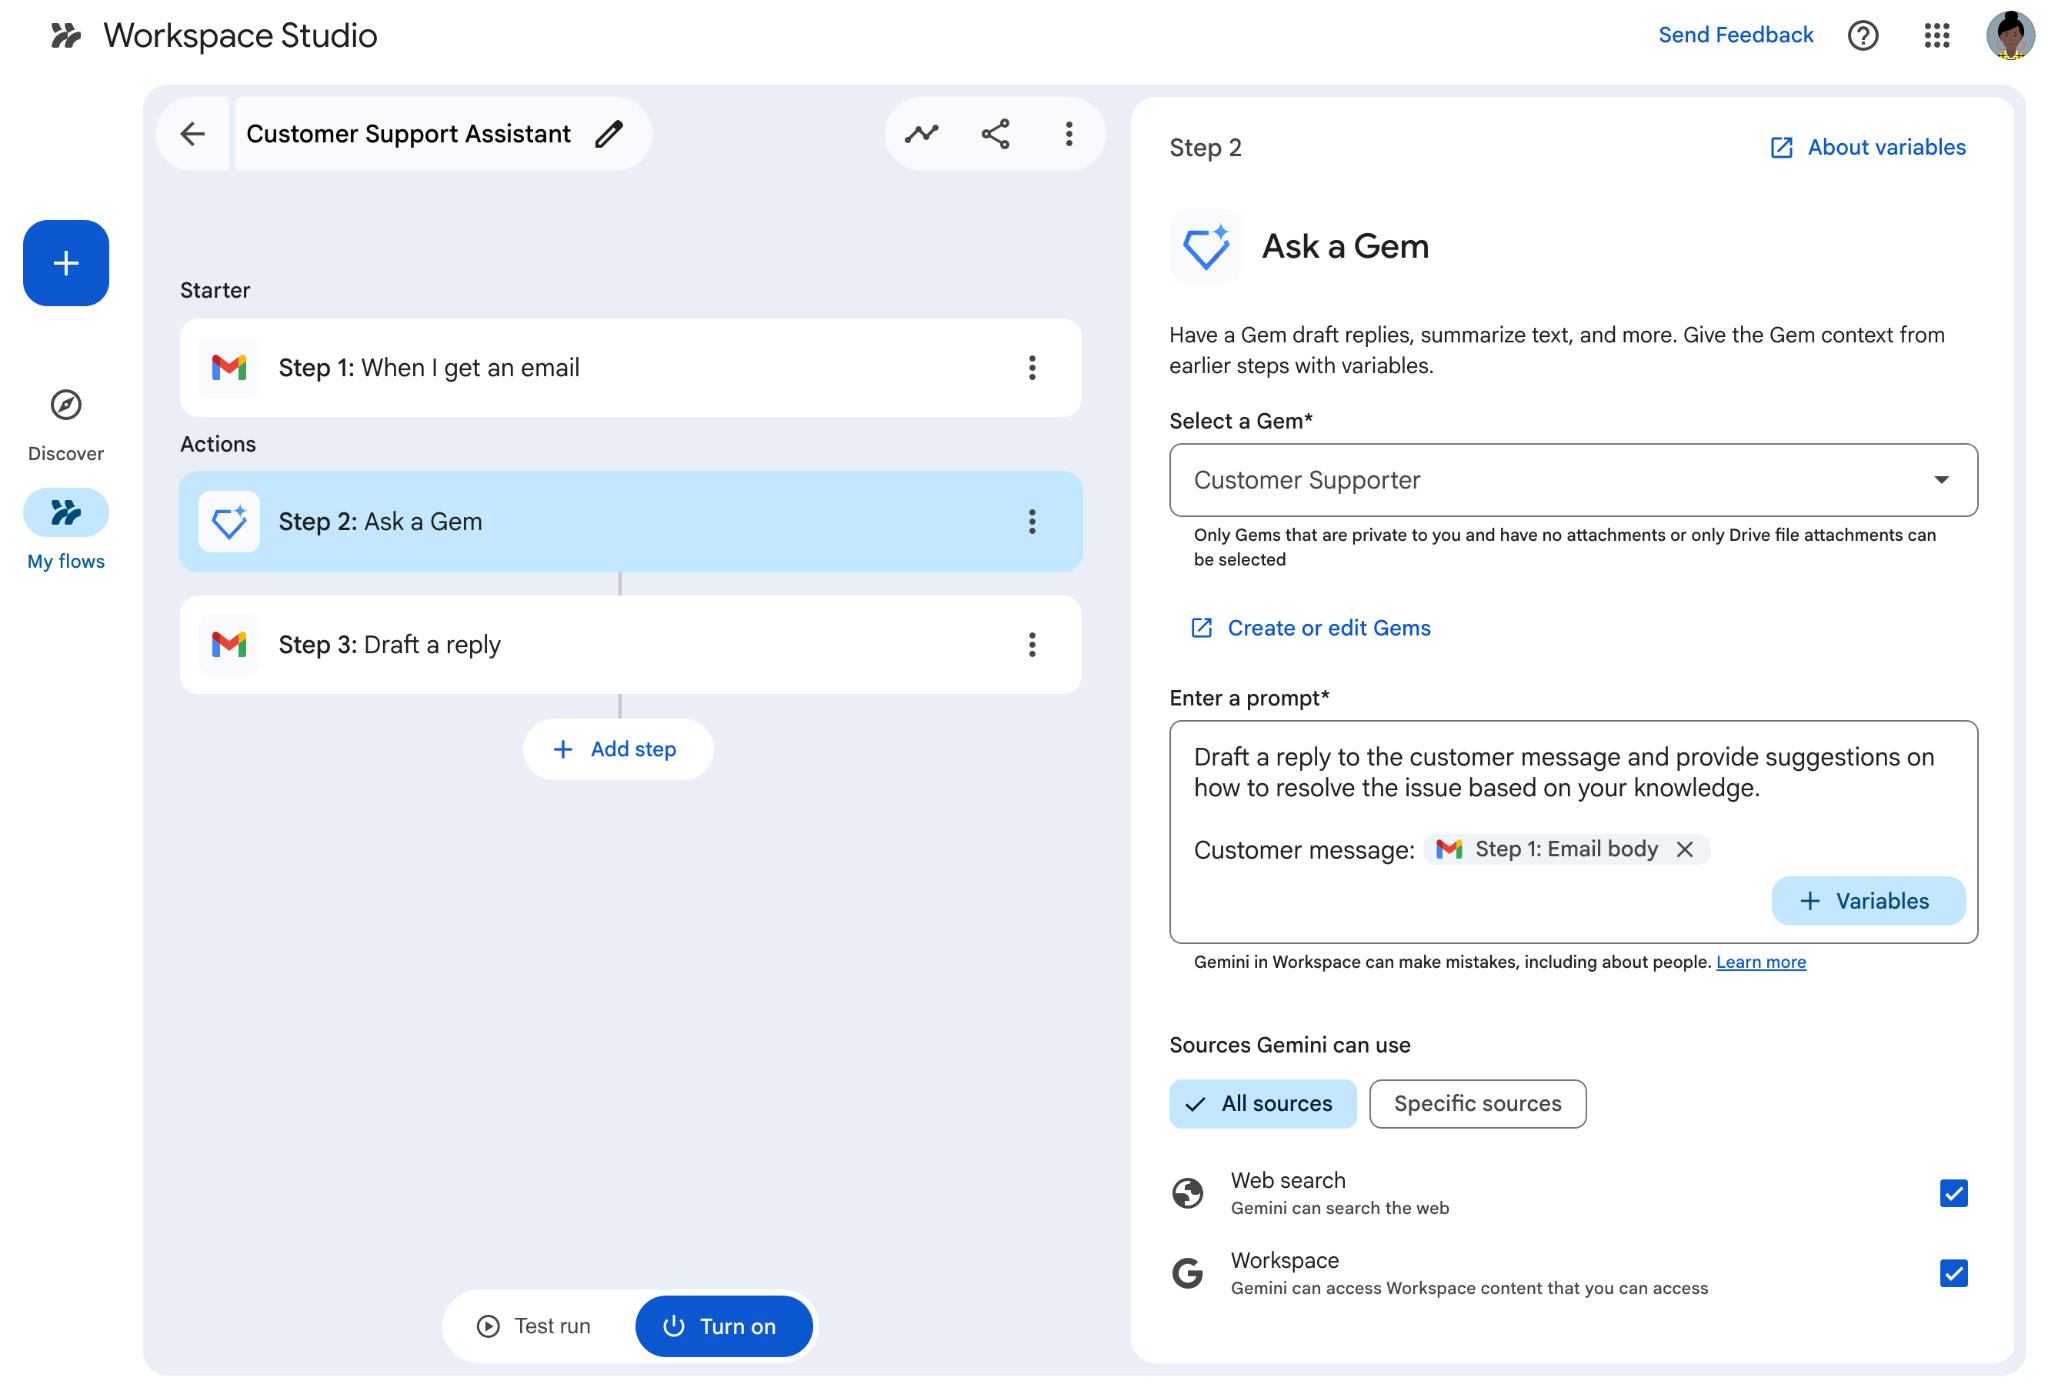
Task: Open the Step 2 overflow menu
Action: [x=1032, y=521]
